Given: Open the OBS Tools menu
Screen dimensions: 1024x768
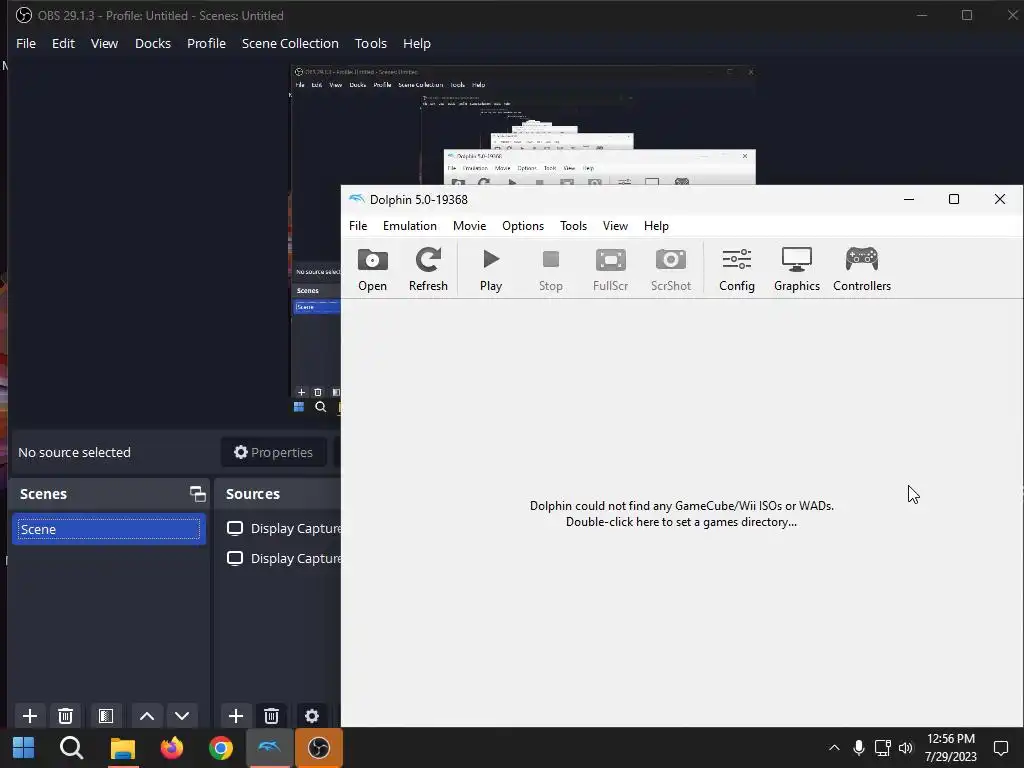Looking at the screenshot, I should [371, 44].
